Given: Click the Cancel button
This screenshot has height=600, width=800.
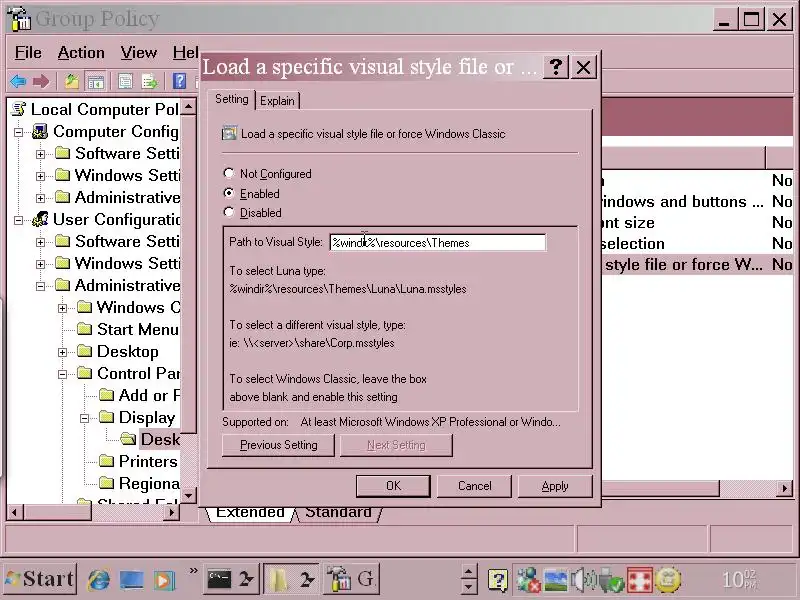Looking at the screenshot, I should [474, 486].
